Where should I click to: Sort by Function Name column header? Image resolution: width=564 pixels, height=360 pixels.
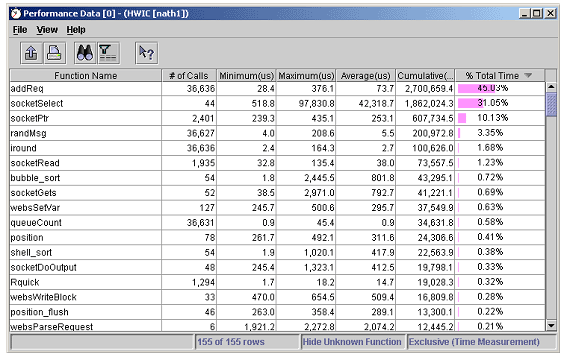click(x=86, y=76)
